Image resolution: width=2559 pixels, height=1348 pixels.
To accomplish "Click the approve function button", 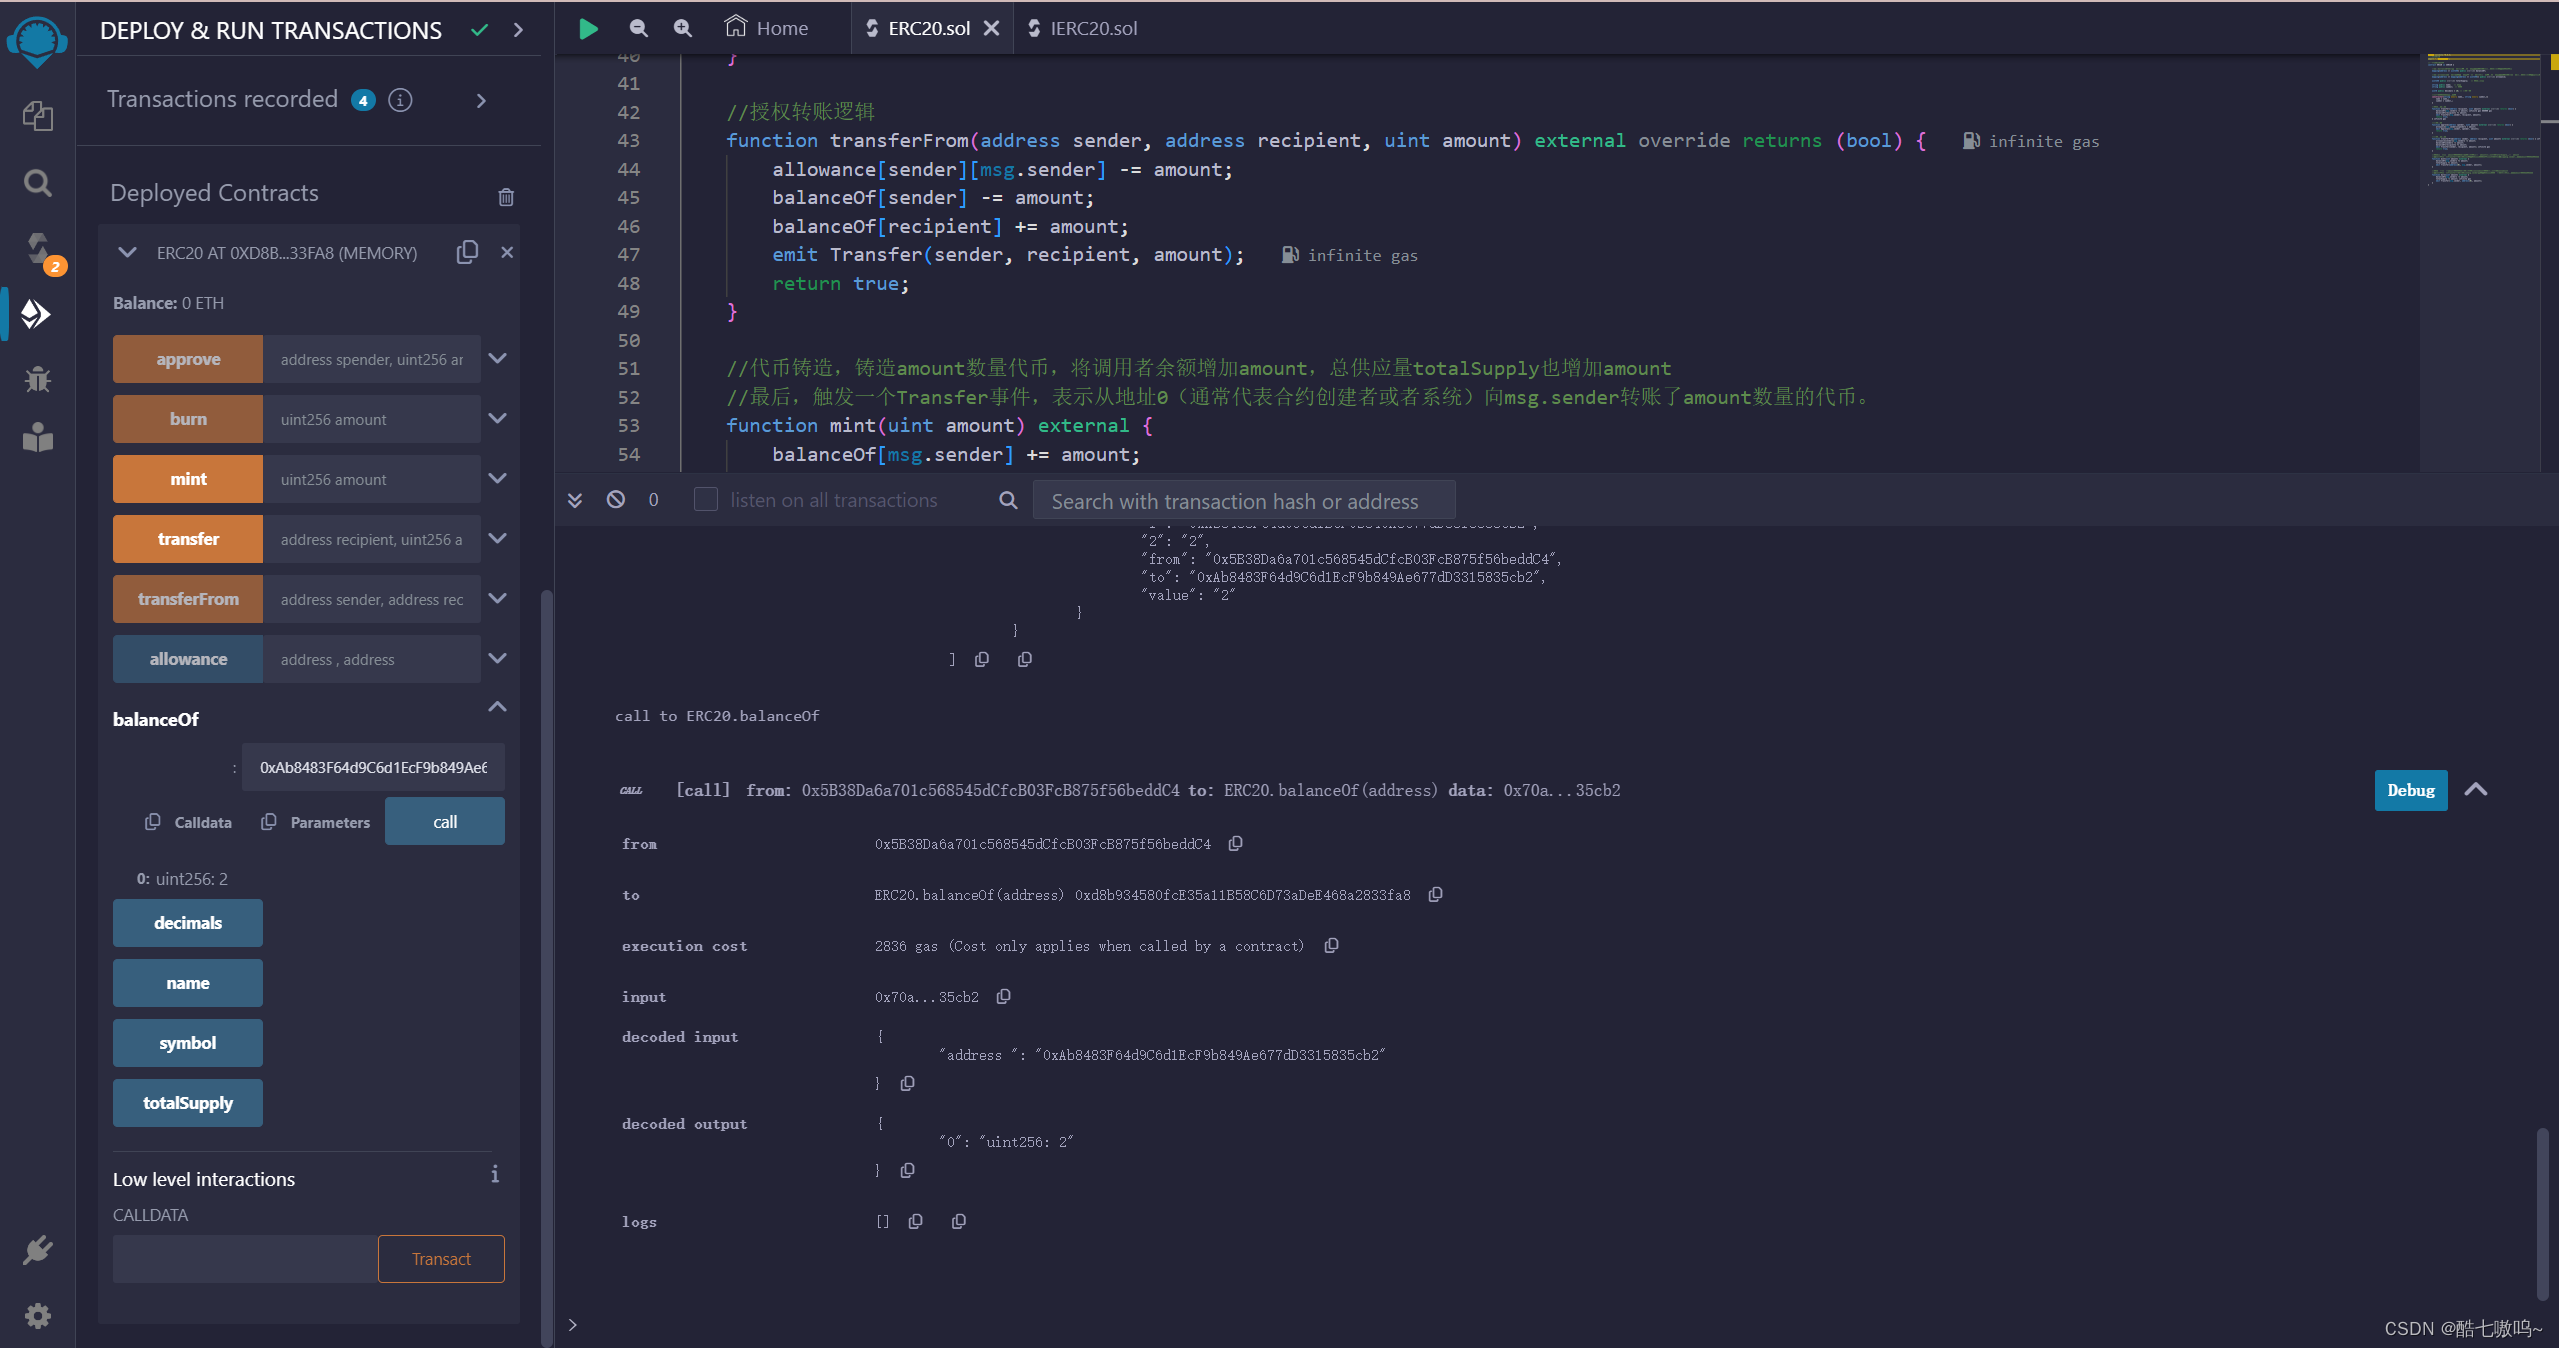I will [188, 359].
